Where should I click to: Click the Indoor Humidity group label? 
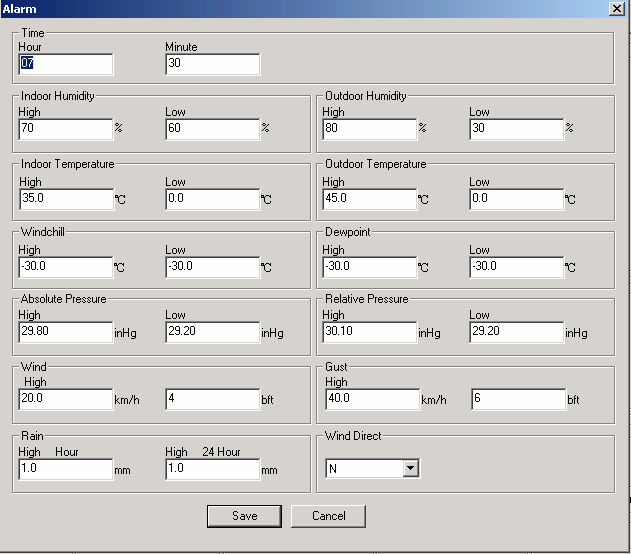[x=58, y=96]
